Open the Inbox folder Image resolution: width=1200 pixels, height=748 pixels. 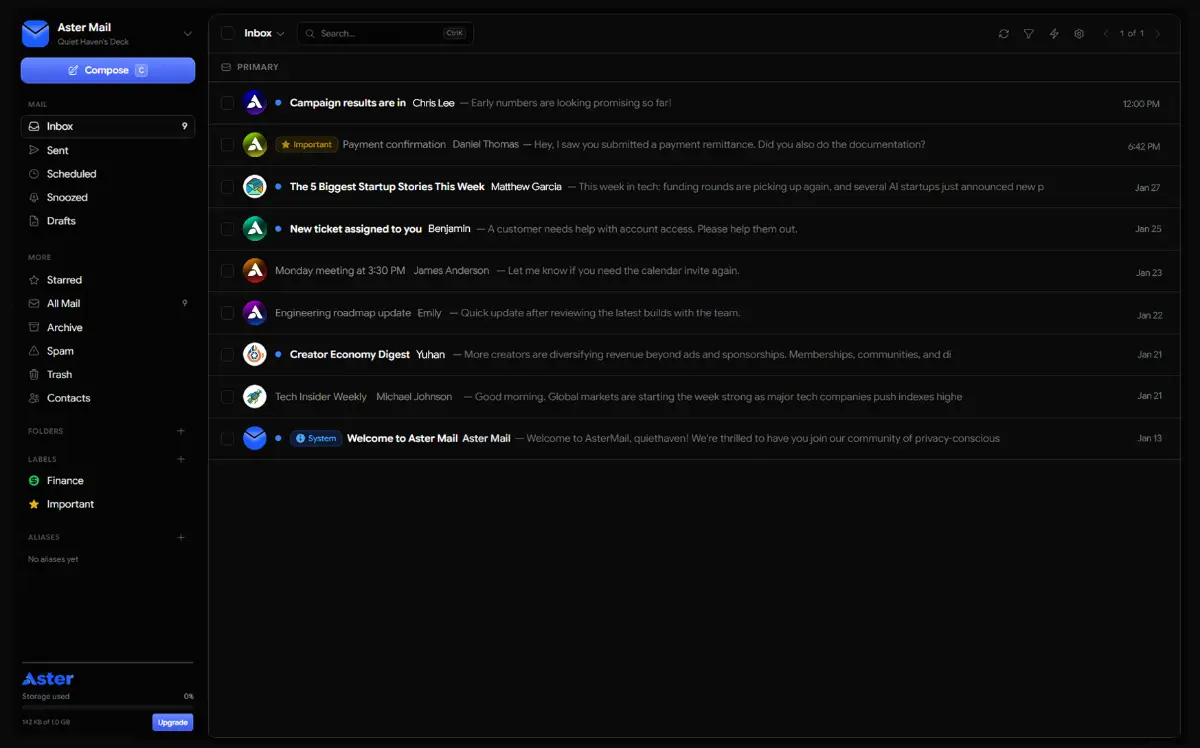click(108, 127)
